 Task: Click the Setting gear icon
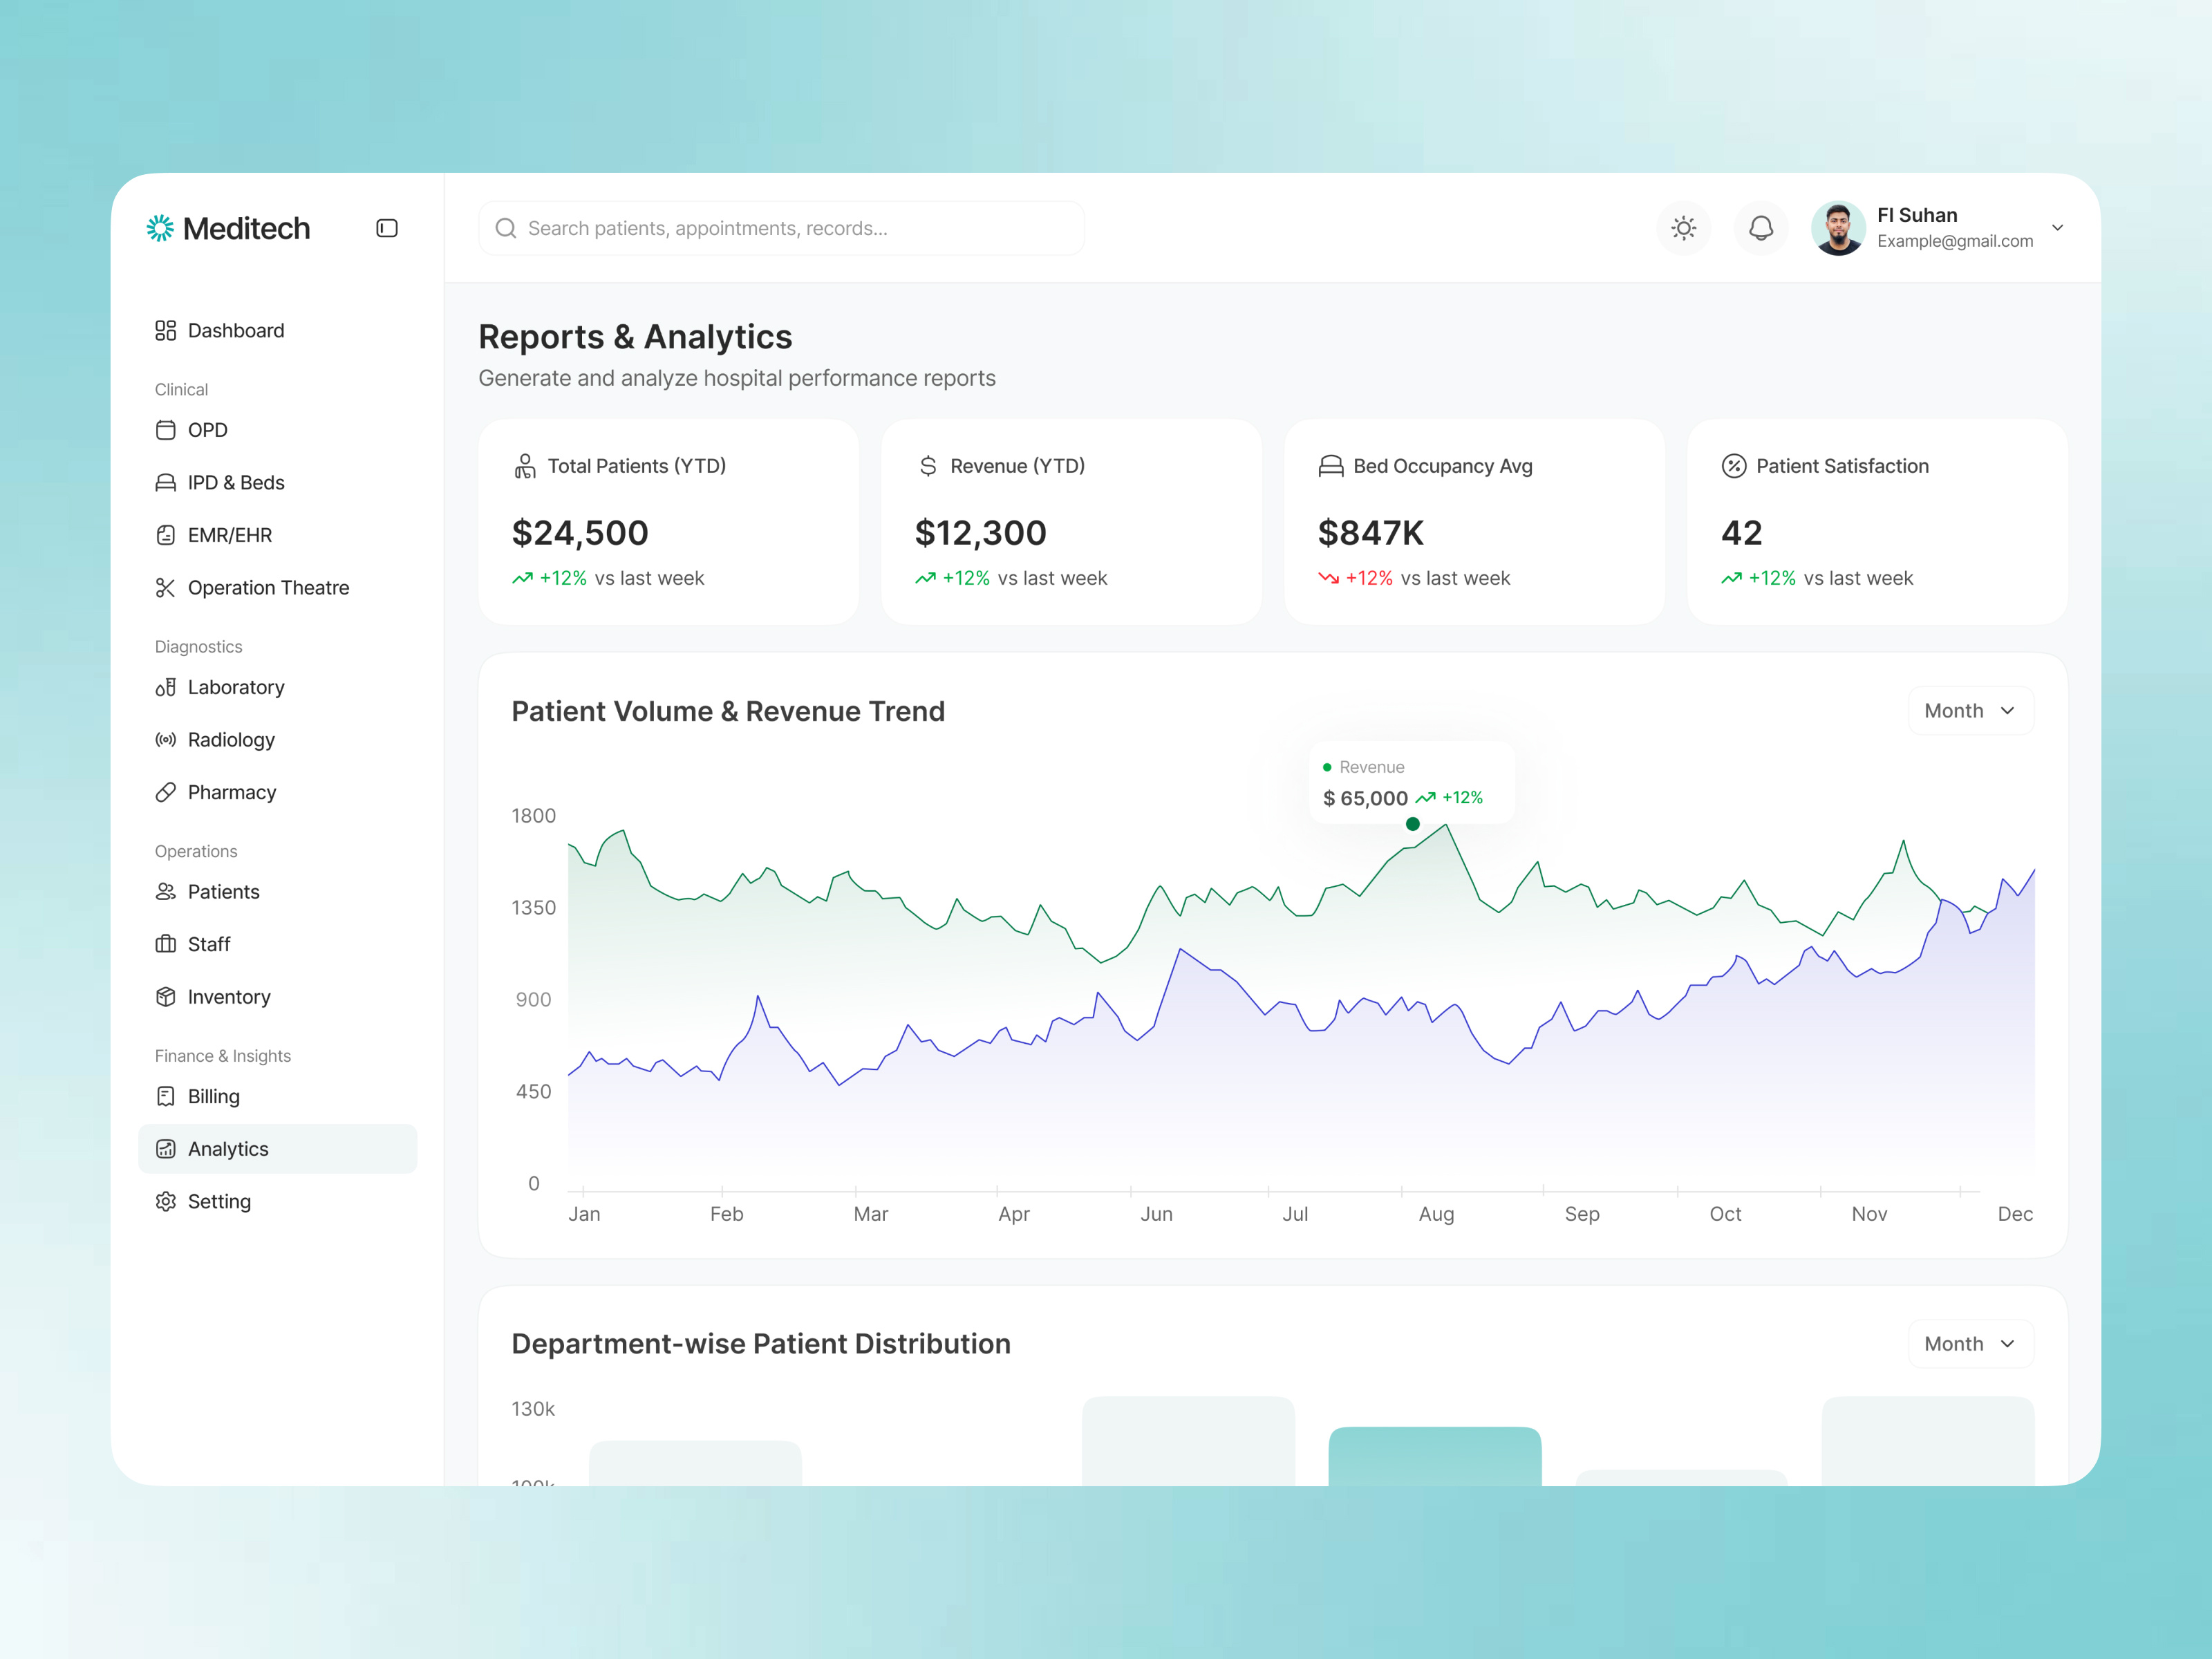166,1201
